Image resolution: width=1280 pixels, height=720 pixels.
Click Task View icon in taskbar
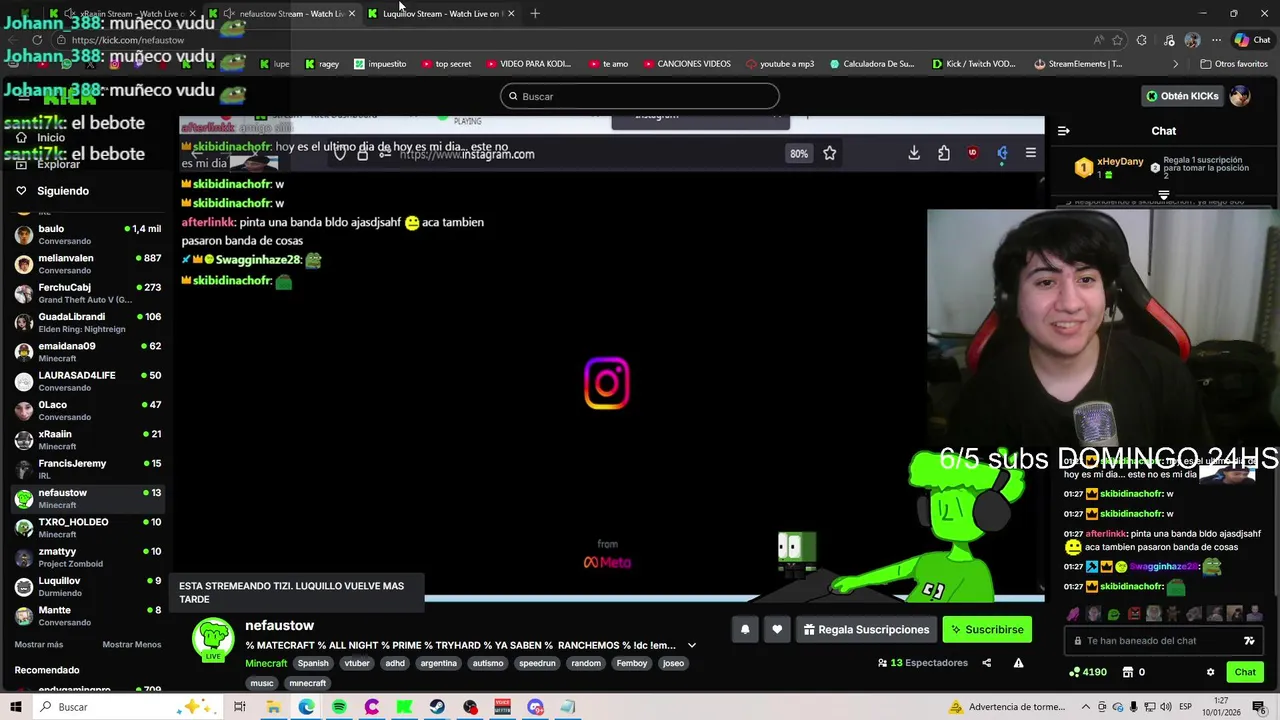(240, 707)
